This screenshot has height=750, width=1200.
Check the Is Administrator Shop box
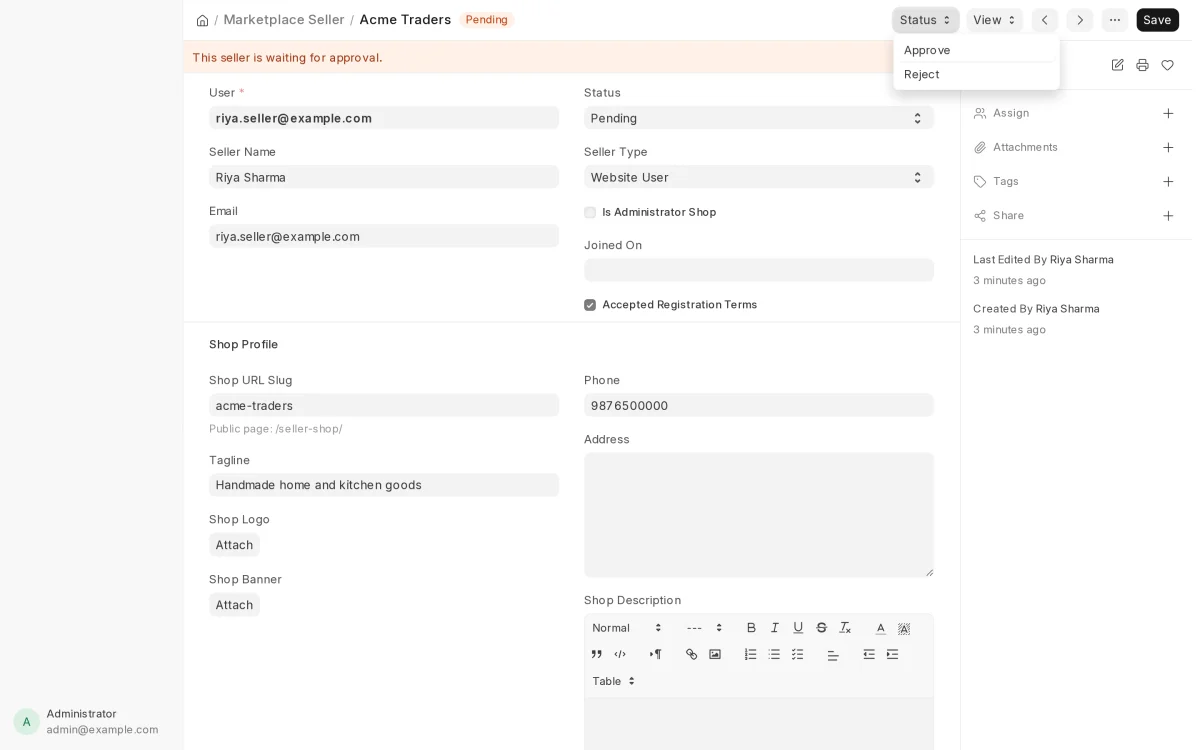590,212
